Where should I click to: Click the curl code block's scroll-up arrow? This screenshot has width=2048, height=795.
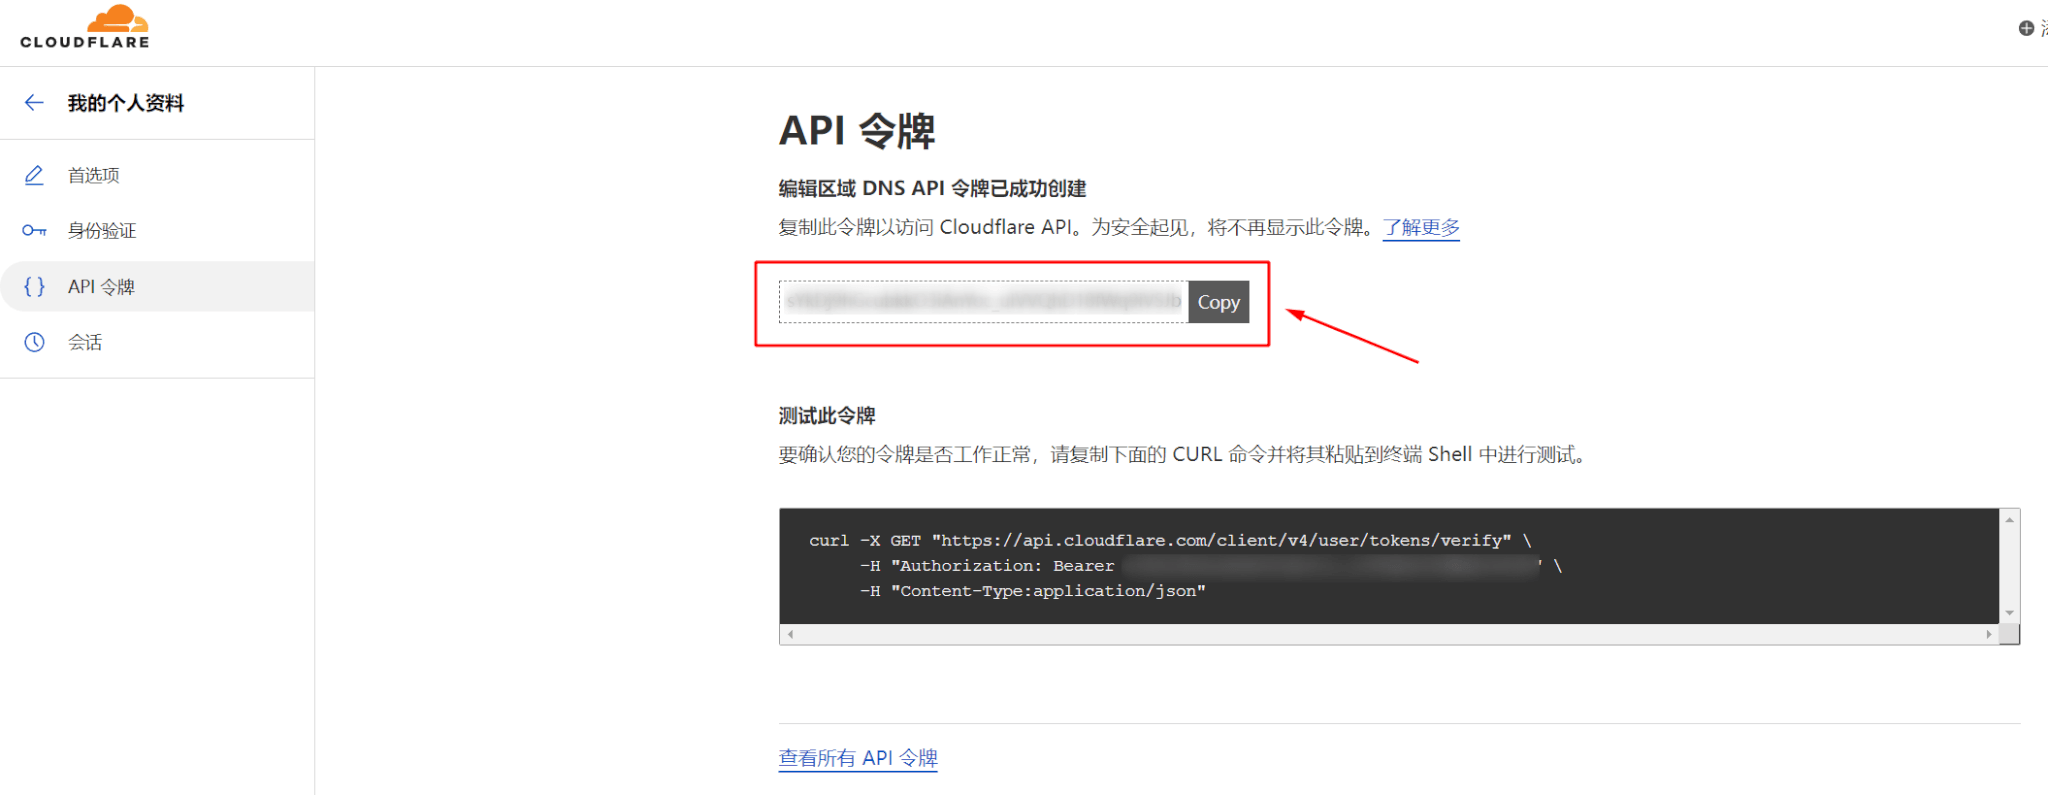point(2009,520)
